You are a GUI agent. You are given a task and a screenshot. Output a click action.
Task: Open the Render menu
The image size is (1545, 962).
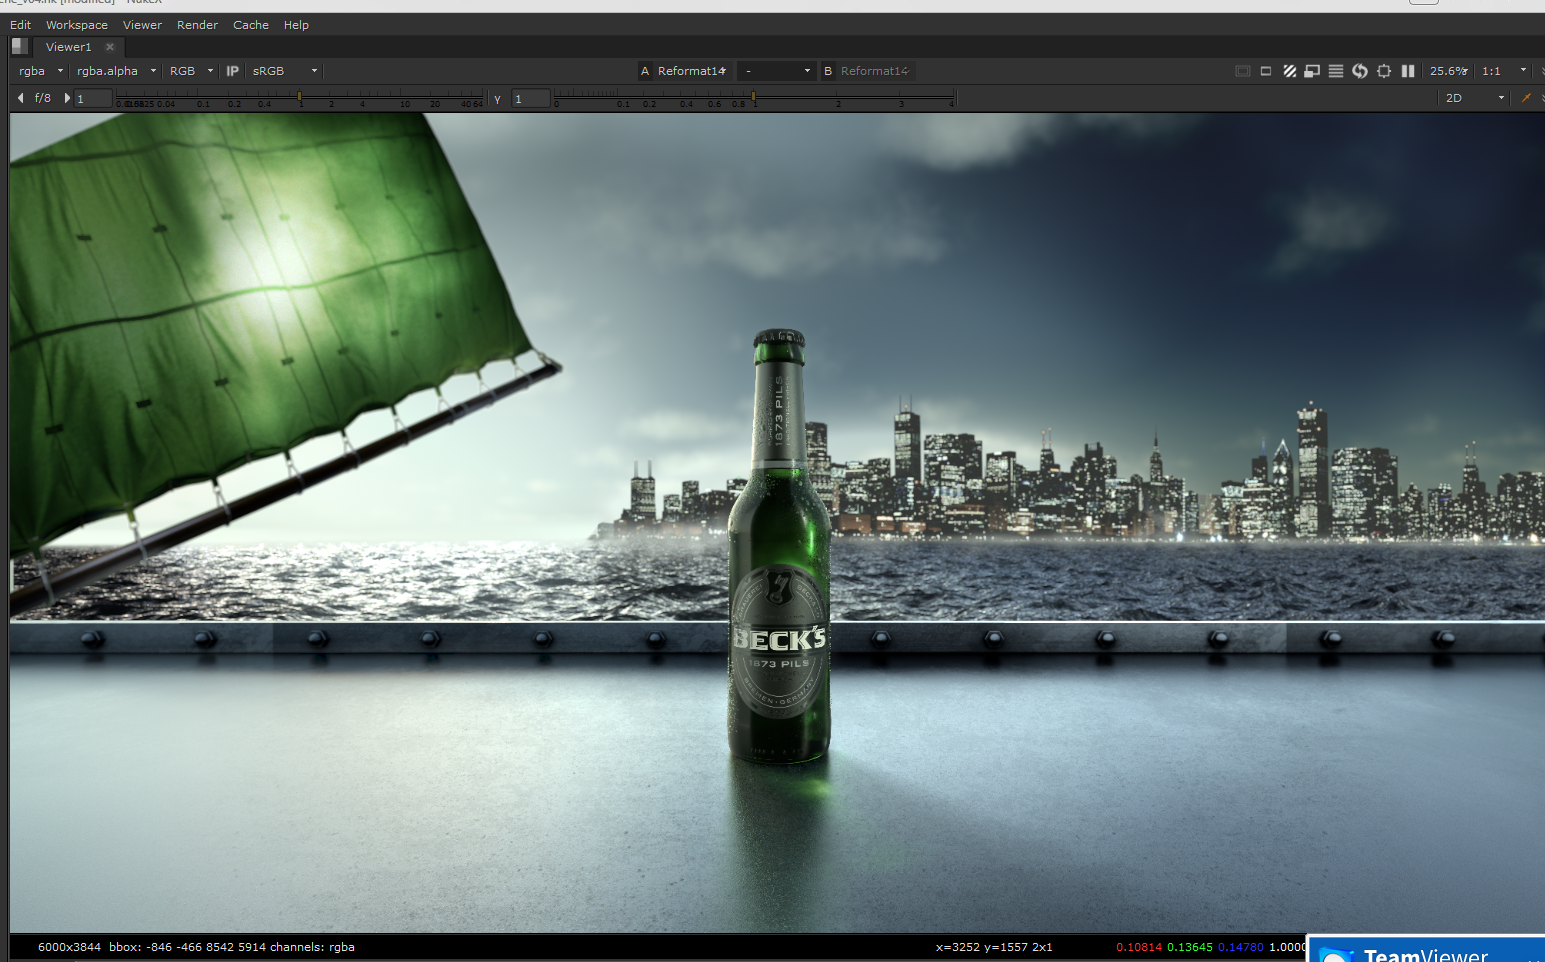tap(197, 25)
